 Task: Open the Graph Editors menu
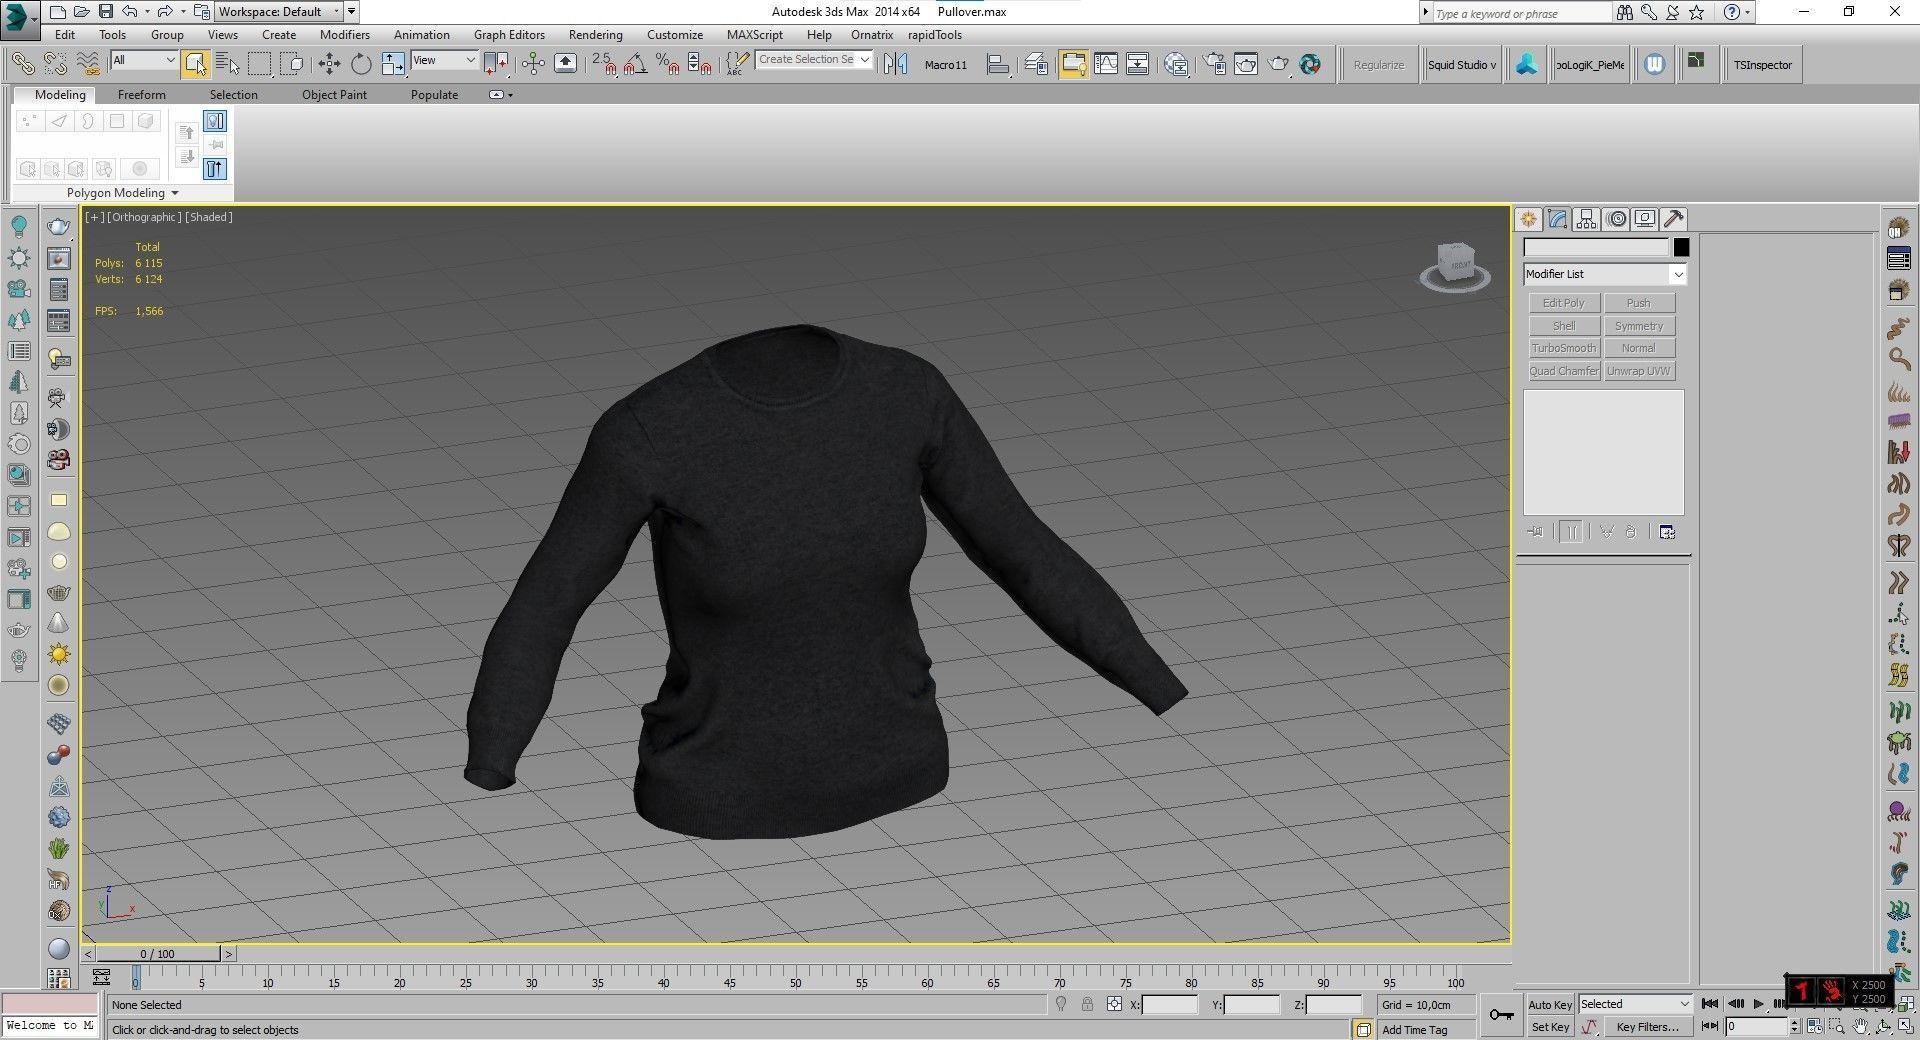[509, 35]
